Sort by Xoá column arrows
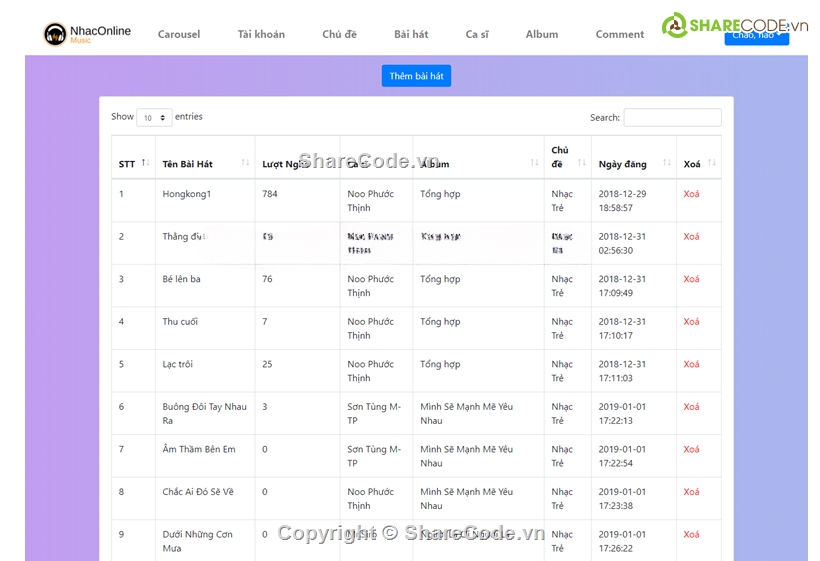Viewport: 820px width, 561px height. (711, 163)
